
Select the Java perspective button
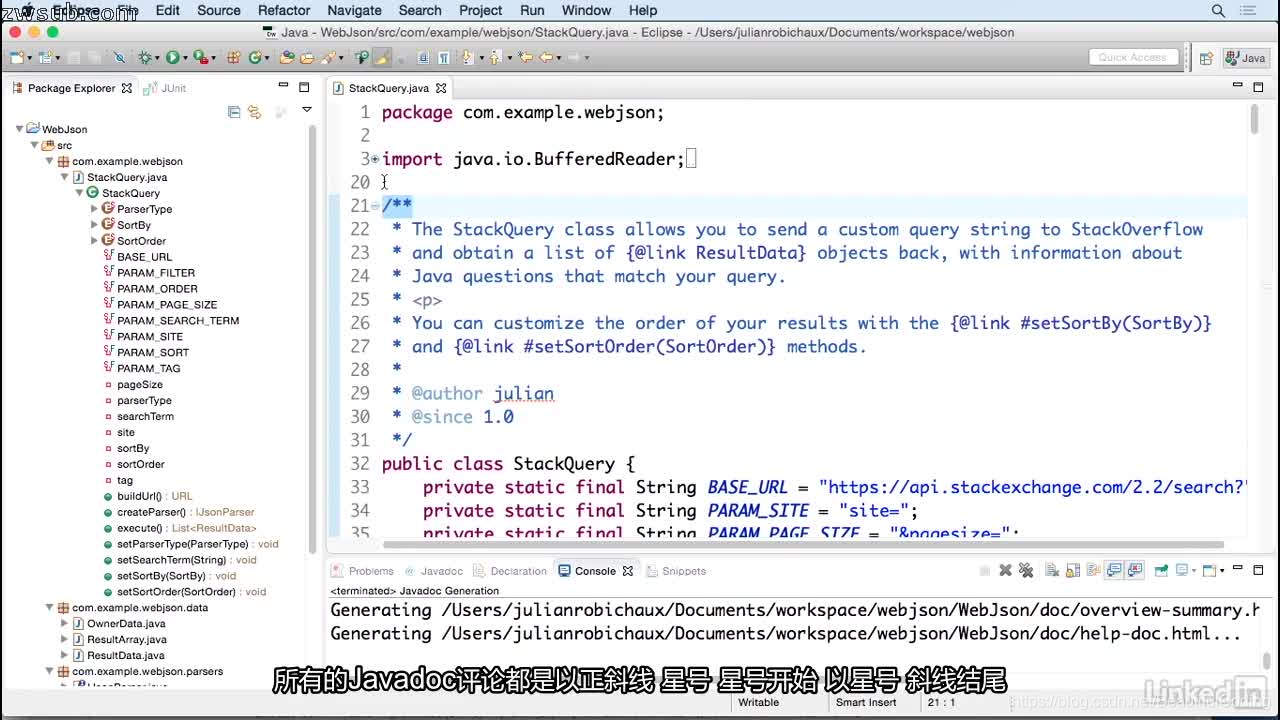[1245, 58]
